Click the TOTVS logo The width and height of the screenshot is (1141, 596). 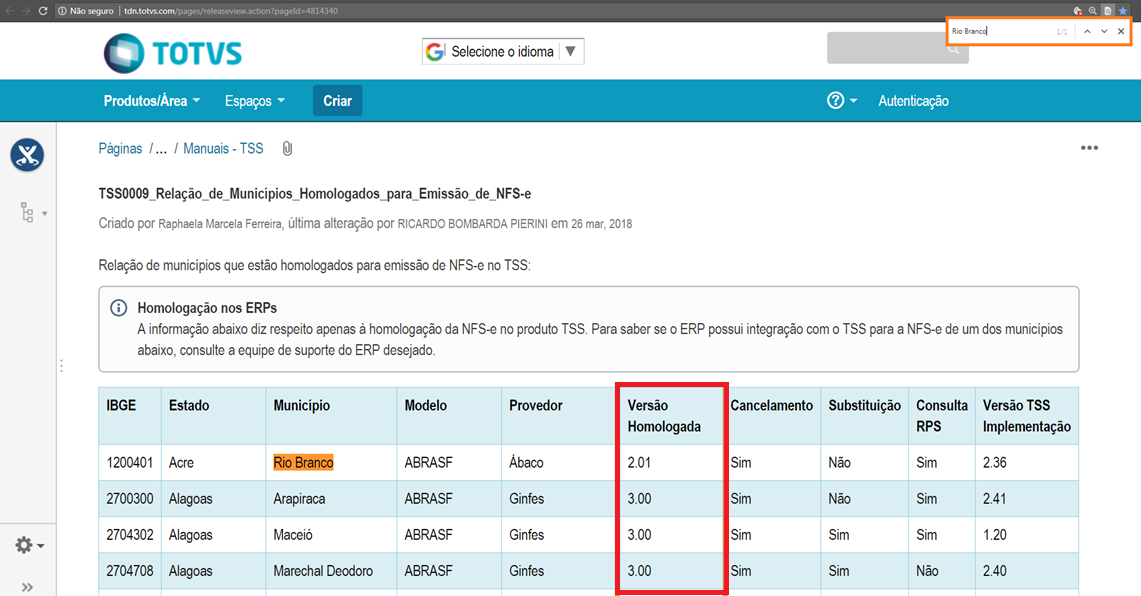coord(172,53)
